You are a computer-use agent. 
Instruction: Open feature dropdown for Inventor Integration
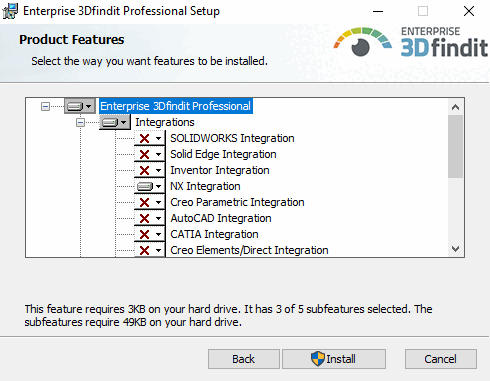tap(150, 170)
